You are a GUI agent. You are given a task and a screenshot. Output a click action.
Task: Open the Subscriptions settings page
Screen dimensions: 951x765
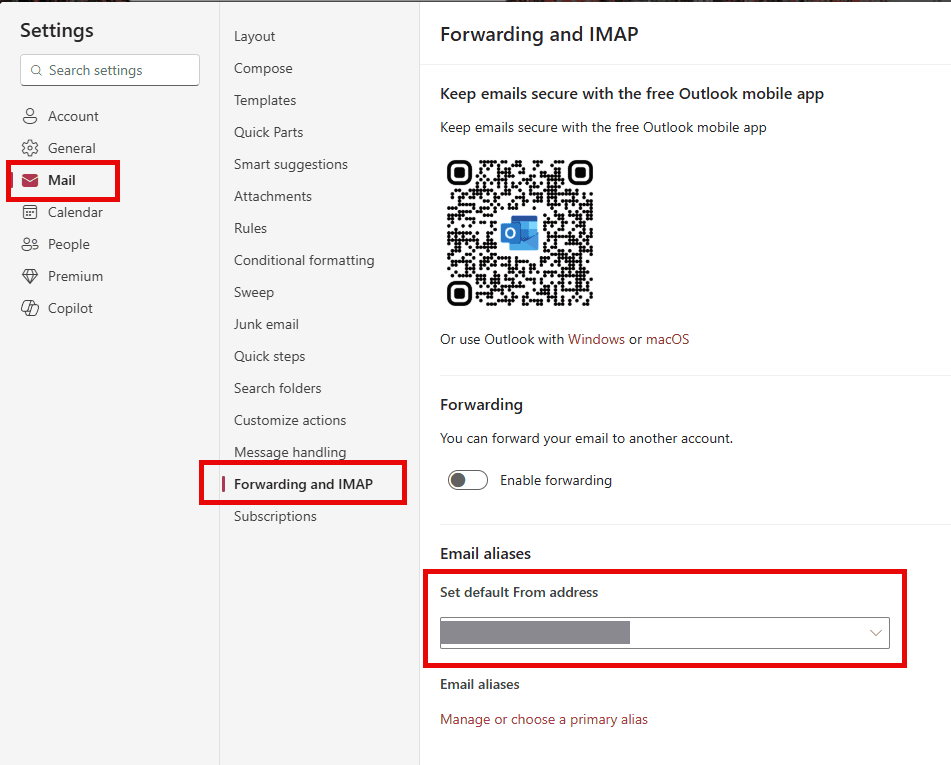point(275,516)
